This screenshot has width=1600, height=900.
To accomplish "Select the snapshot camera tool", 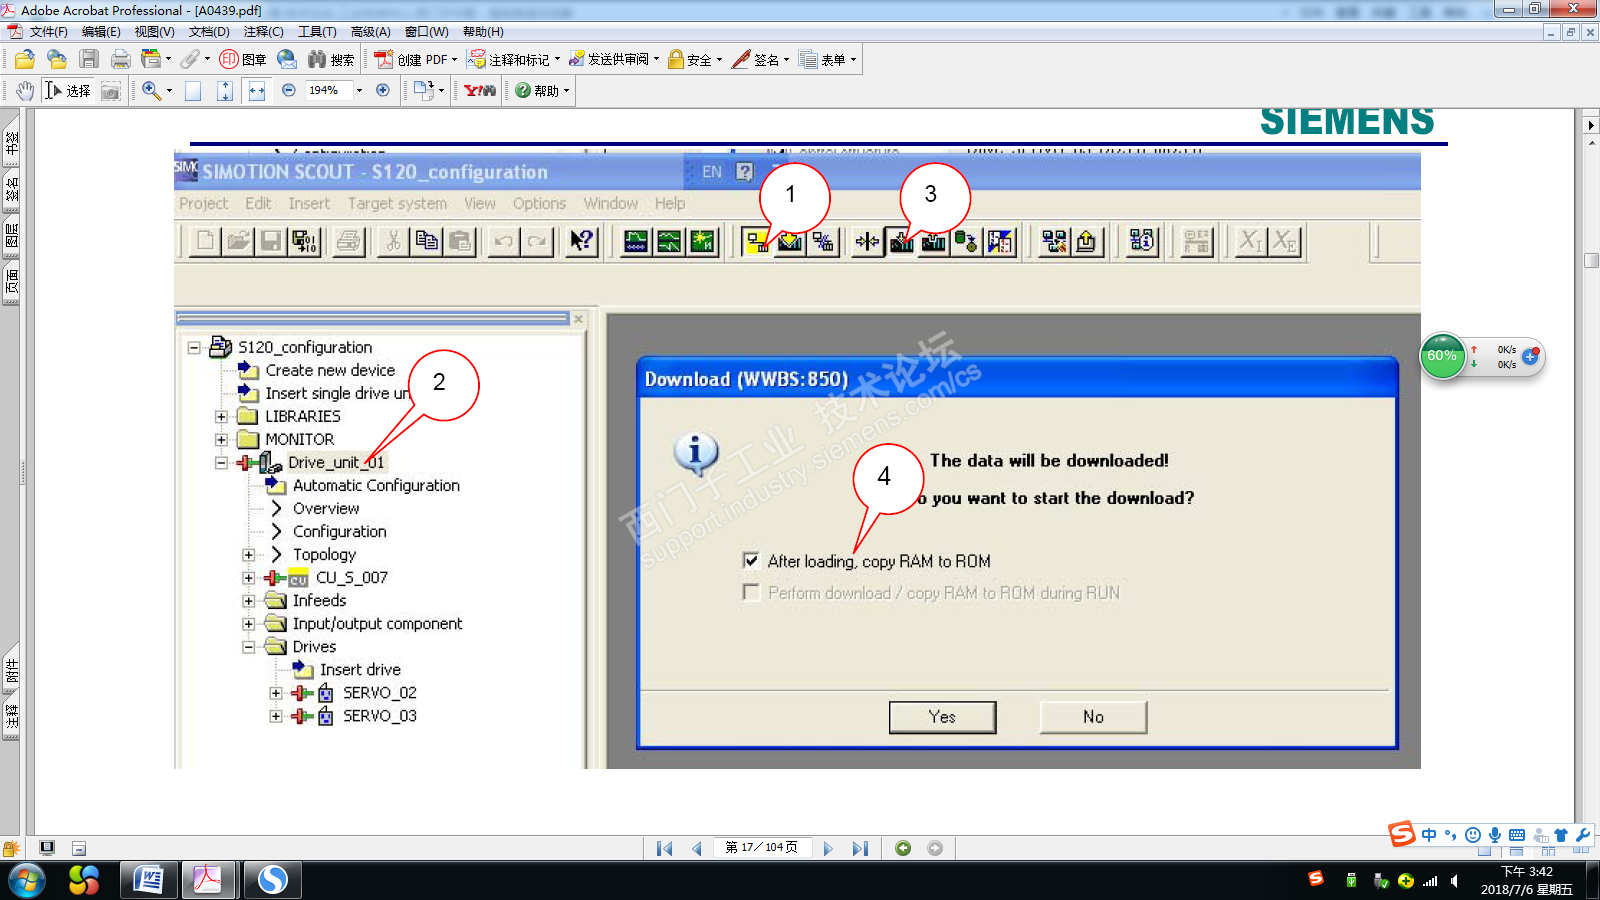I will coord(111,91).
